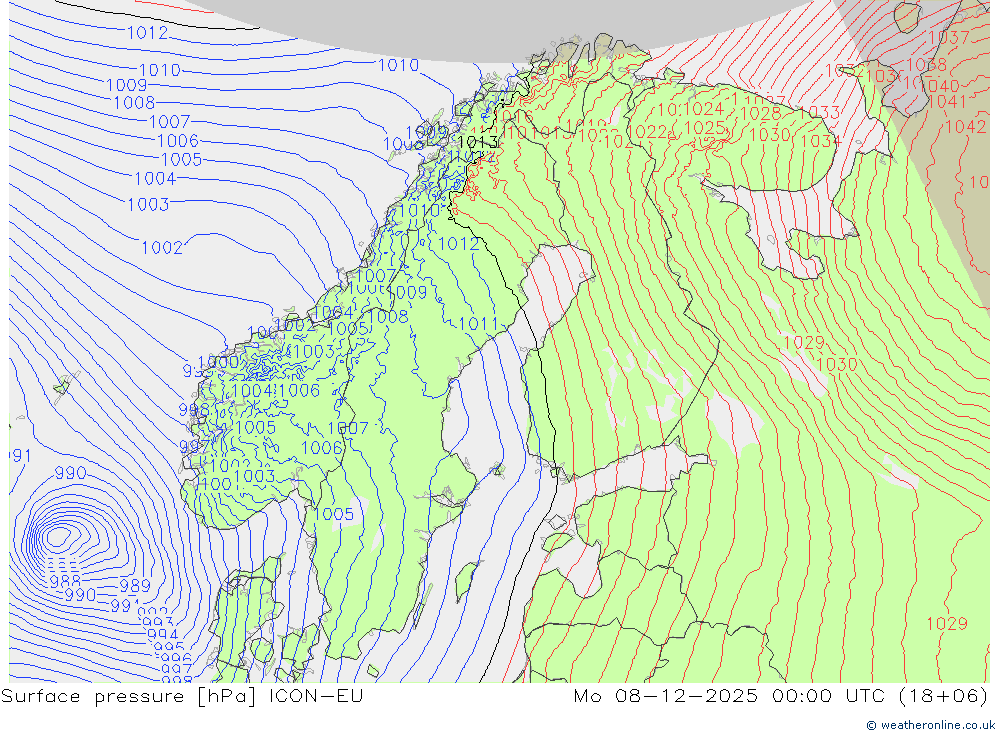Click the 'Surface pressure [hPa] ICON-EU' caption
This screenshot has height=733, width=1000.
(182, 695)
